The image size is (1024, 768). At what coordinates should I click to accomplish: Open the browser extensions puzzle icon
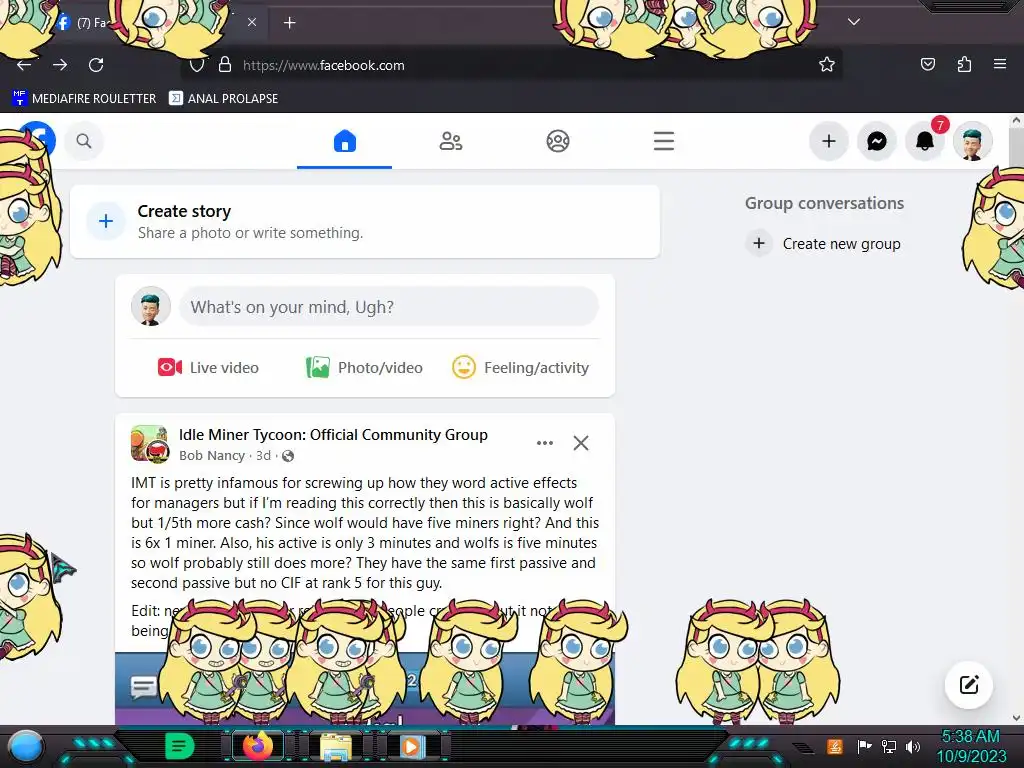tap(964, 64)
